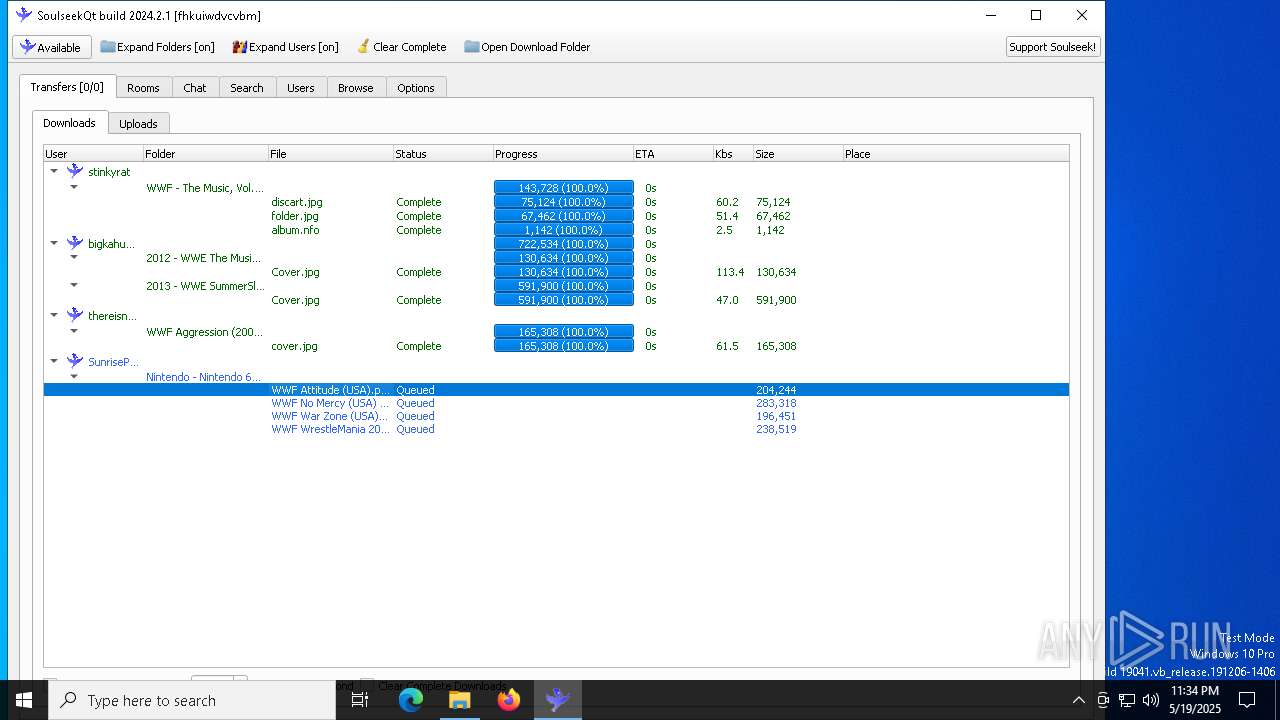Open the notification center icon
This screenshot has width=1280, height=720.
1247,700
